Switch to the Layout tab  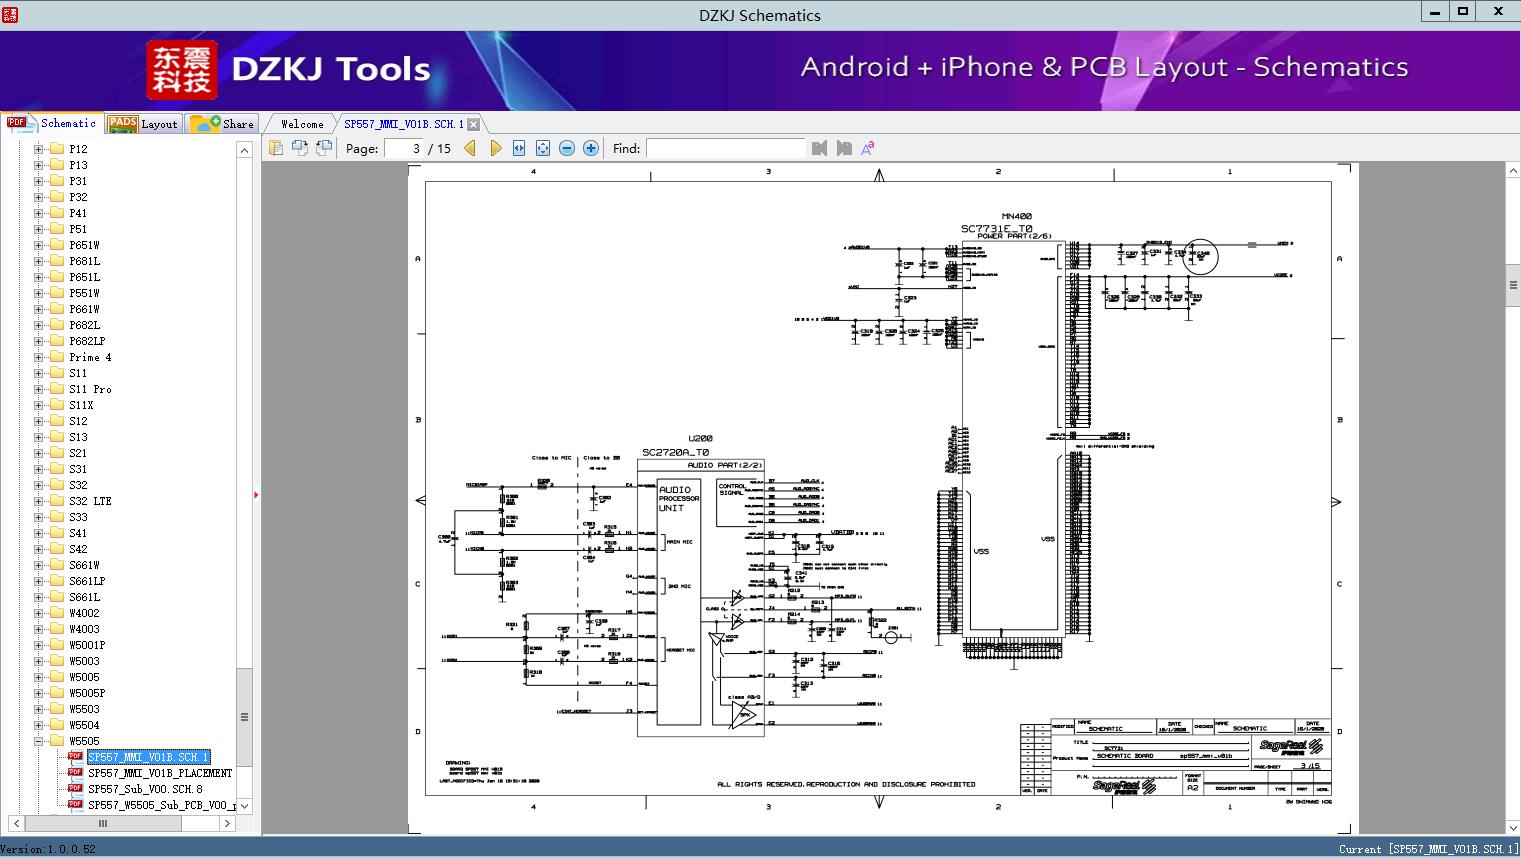point(143,123)
